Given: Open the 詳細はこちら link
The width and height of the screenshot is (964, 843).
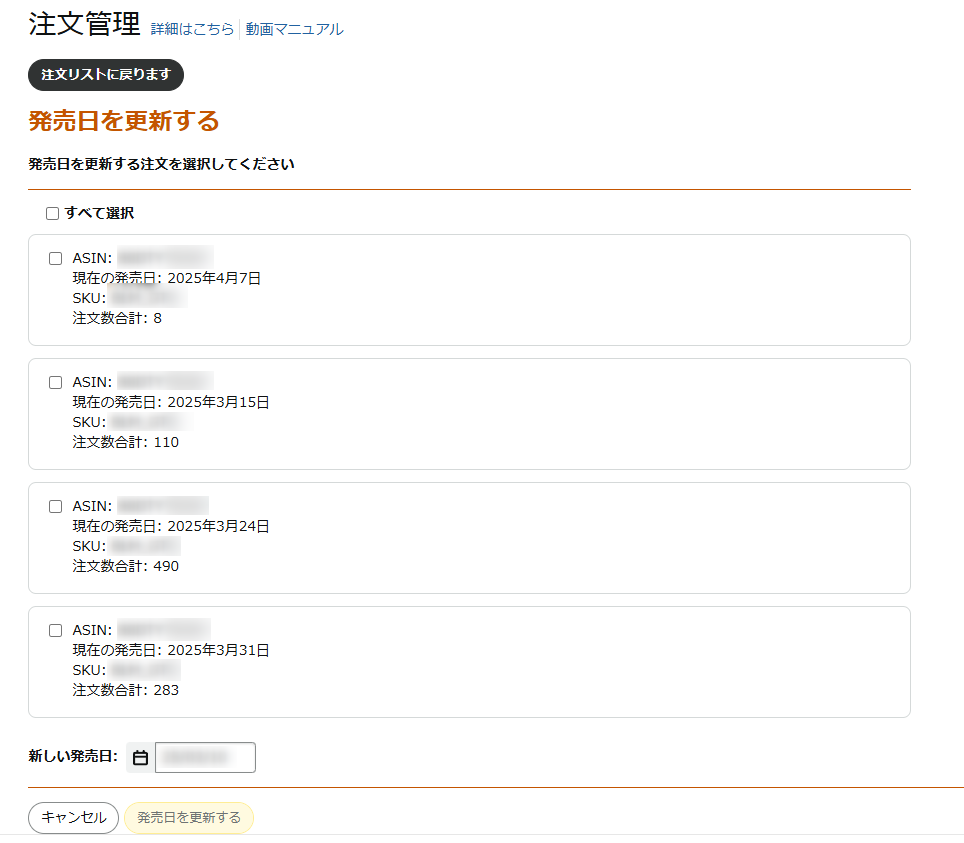Looking at the screenshot, I should coord(192,29).
